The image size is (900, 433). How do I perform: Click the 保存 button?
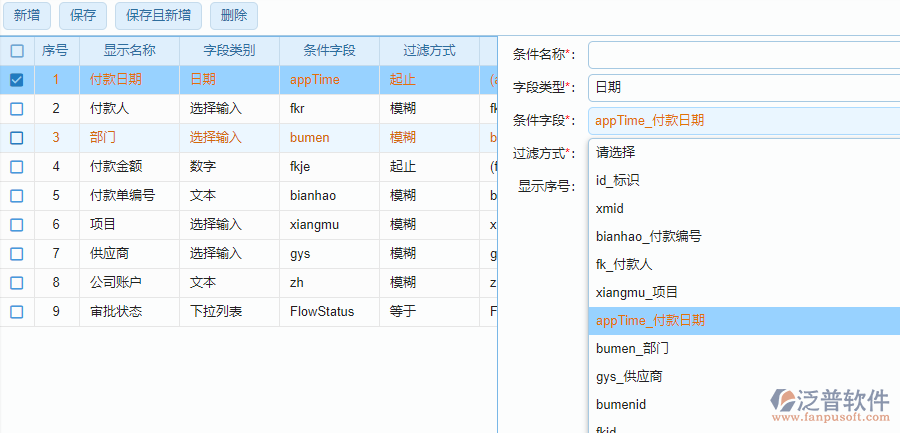83,16
